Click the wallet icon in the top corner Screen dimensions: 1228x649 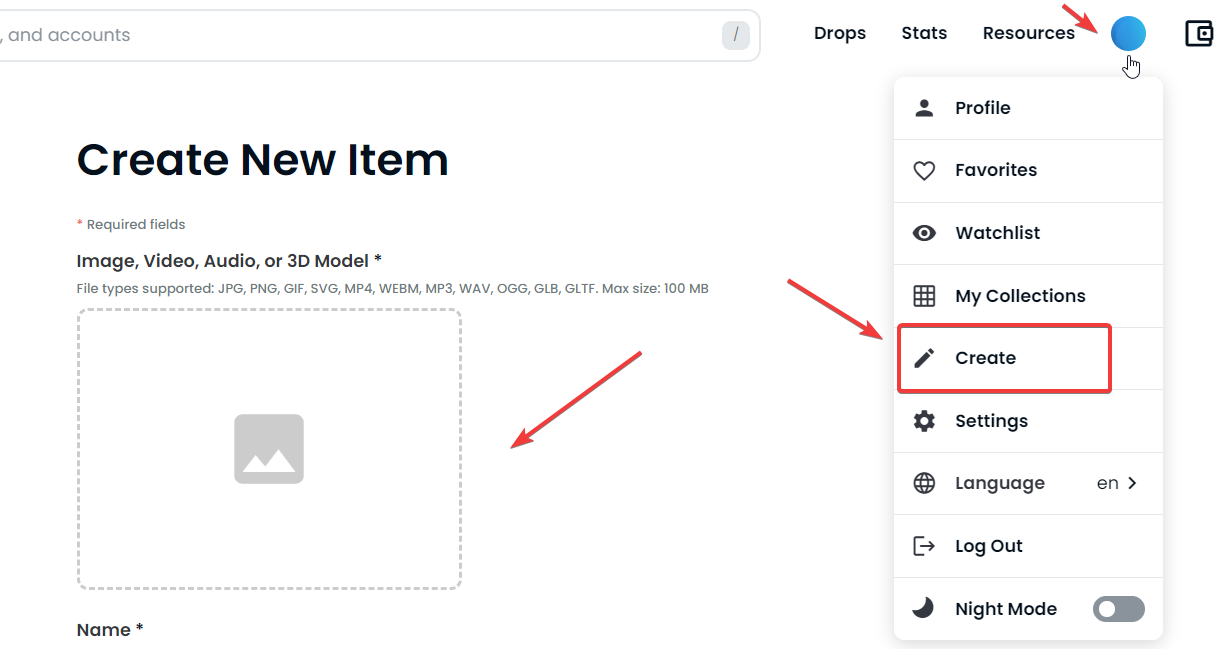(1198, 33)
